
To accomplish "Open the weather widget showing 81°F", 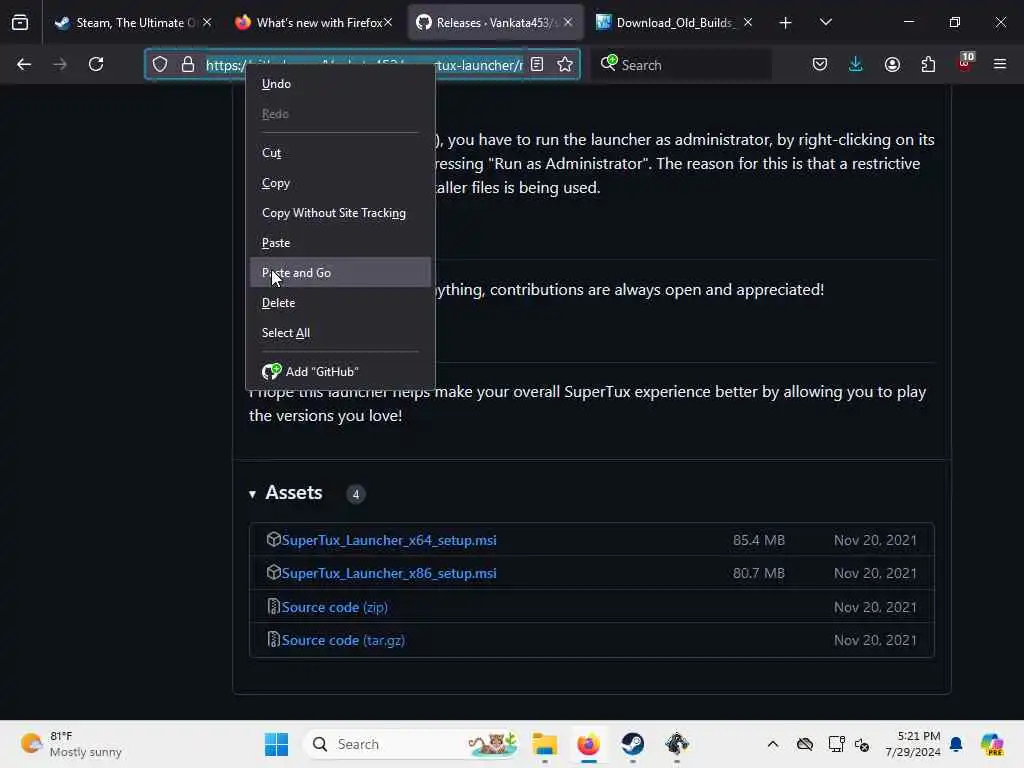I will point(72,744).
